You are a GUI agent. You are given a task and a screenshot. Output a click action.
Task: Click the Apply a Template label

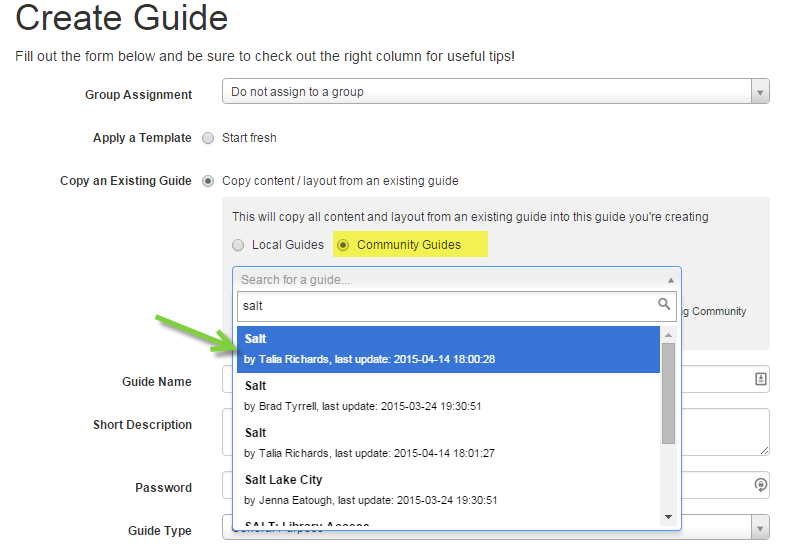coord(142,138)
